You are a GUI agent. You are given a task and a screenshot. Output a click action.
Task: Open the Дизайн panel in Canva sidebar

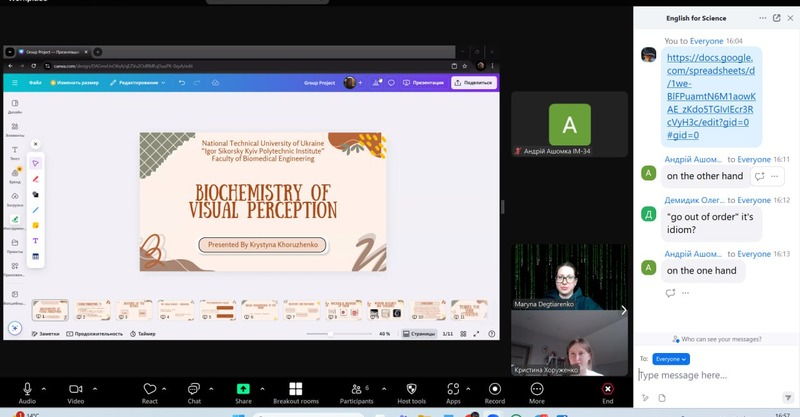[15, 106]
